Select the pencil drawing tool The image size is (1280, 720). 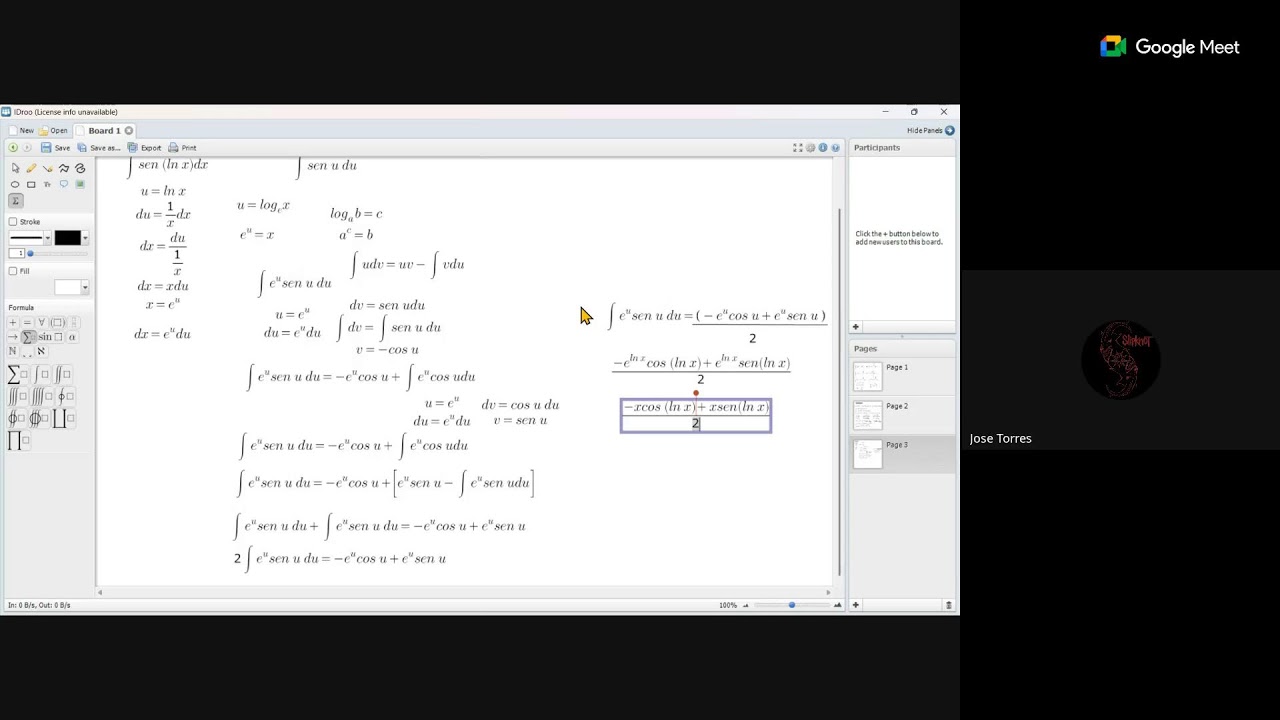point(31,168)
